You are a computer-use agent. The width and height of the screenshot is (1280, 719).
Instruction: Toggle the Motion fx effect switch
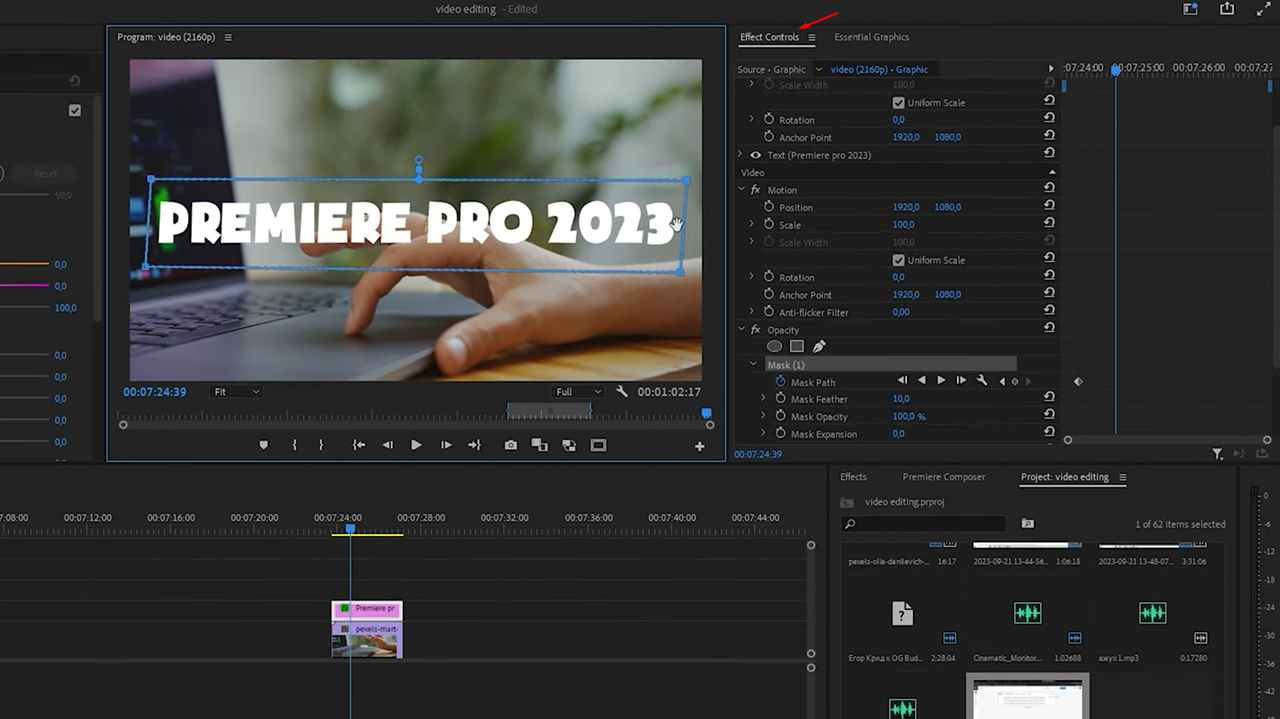756,190
